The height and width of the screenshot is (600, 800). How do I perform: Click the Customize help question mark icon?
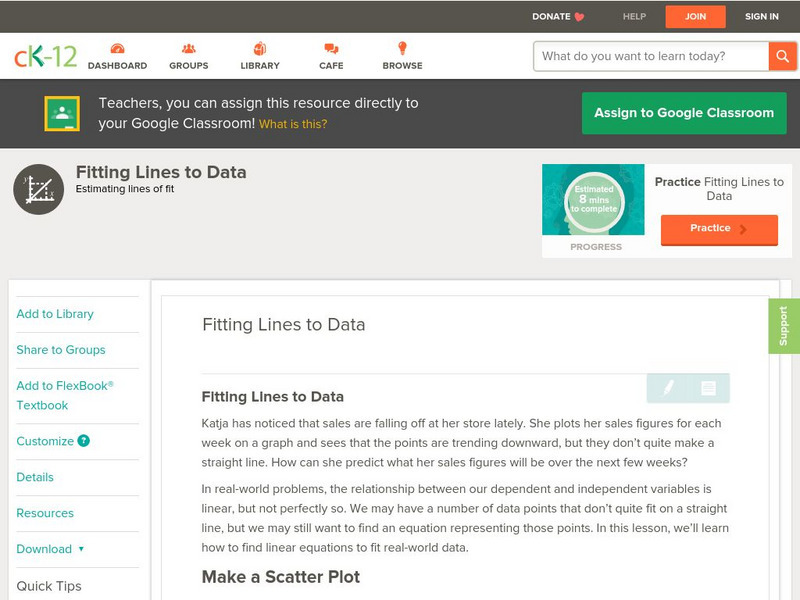tap(84, 441)
